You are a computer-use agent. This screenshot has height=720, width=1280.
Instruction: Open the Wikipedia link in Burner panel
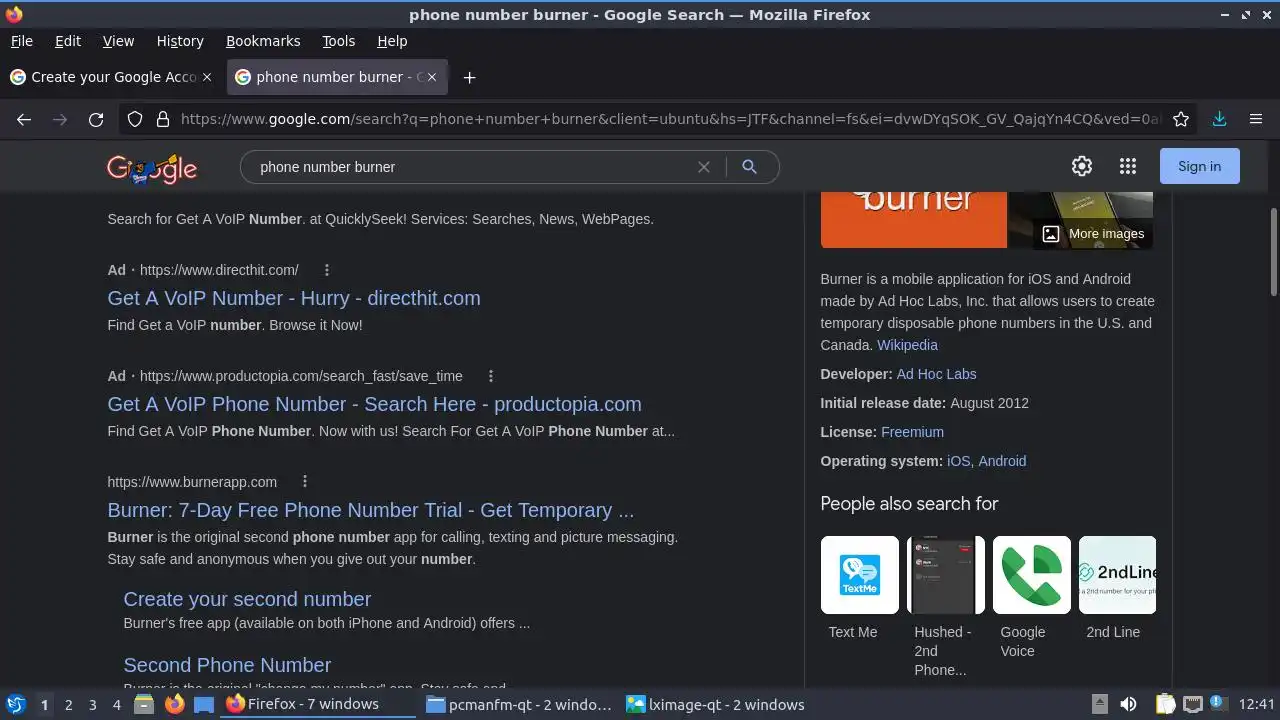click(x=907, y=345)
